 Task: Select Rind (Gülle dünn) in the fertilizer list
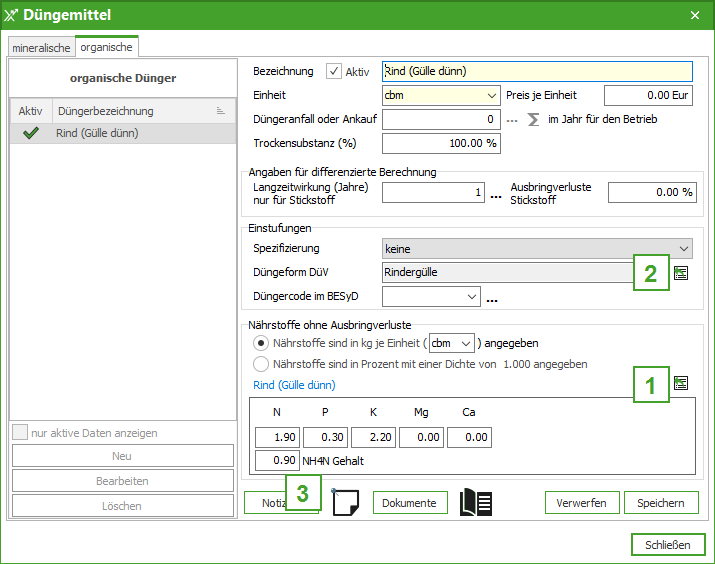click(98, 133)
